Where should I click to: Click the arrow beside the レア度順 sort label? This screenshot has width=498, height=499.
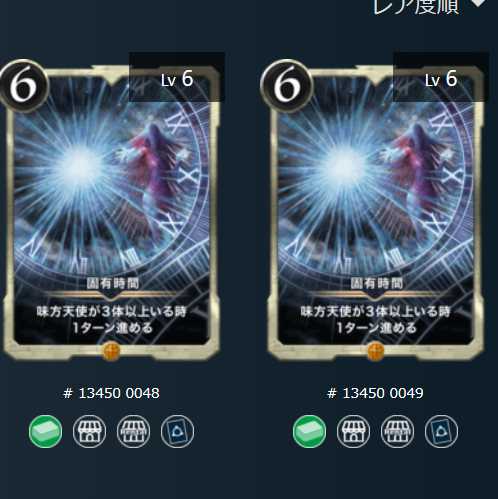(478, 3)
